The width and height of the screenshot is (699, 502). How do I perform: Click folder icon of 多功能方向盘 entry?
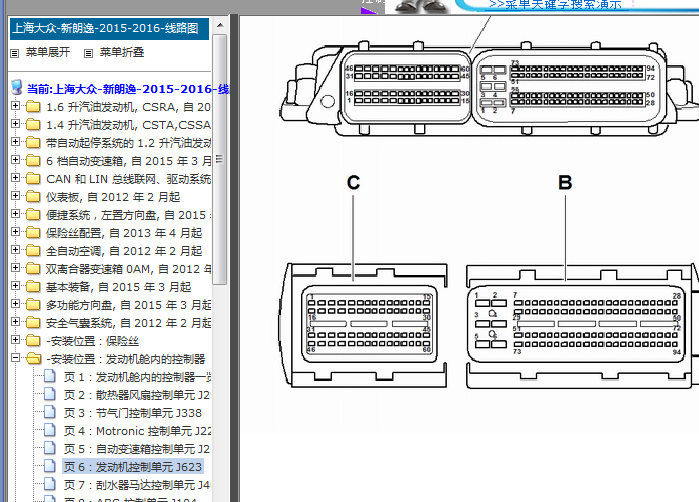[x=33, y=304]
